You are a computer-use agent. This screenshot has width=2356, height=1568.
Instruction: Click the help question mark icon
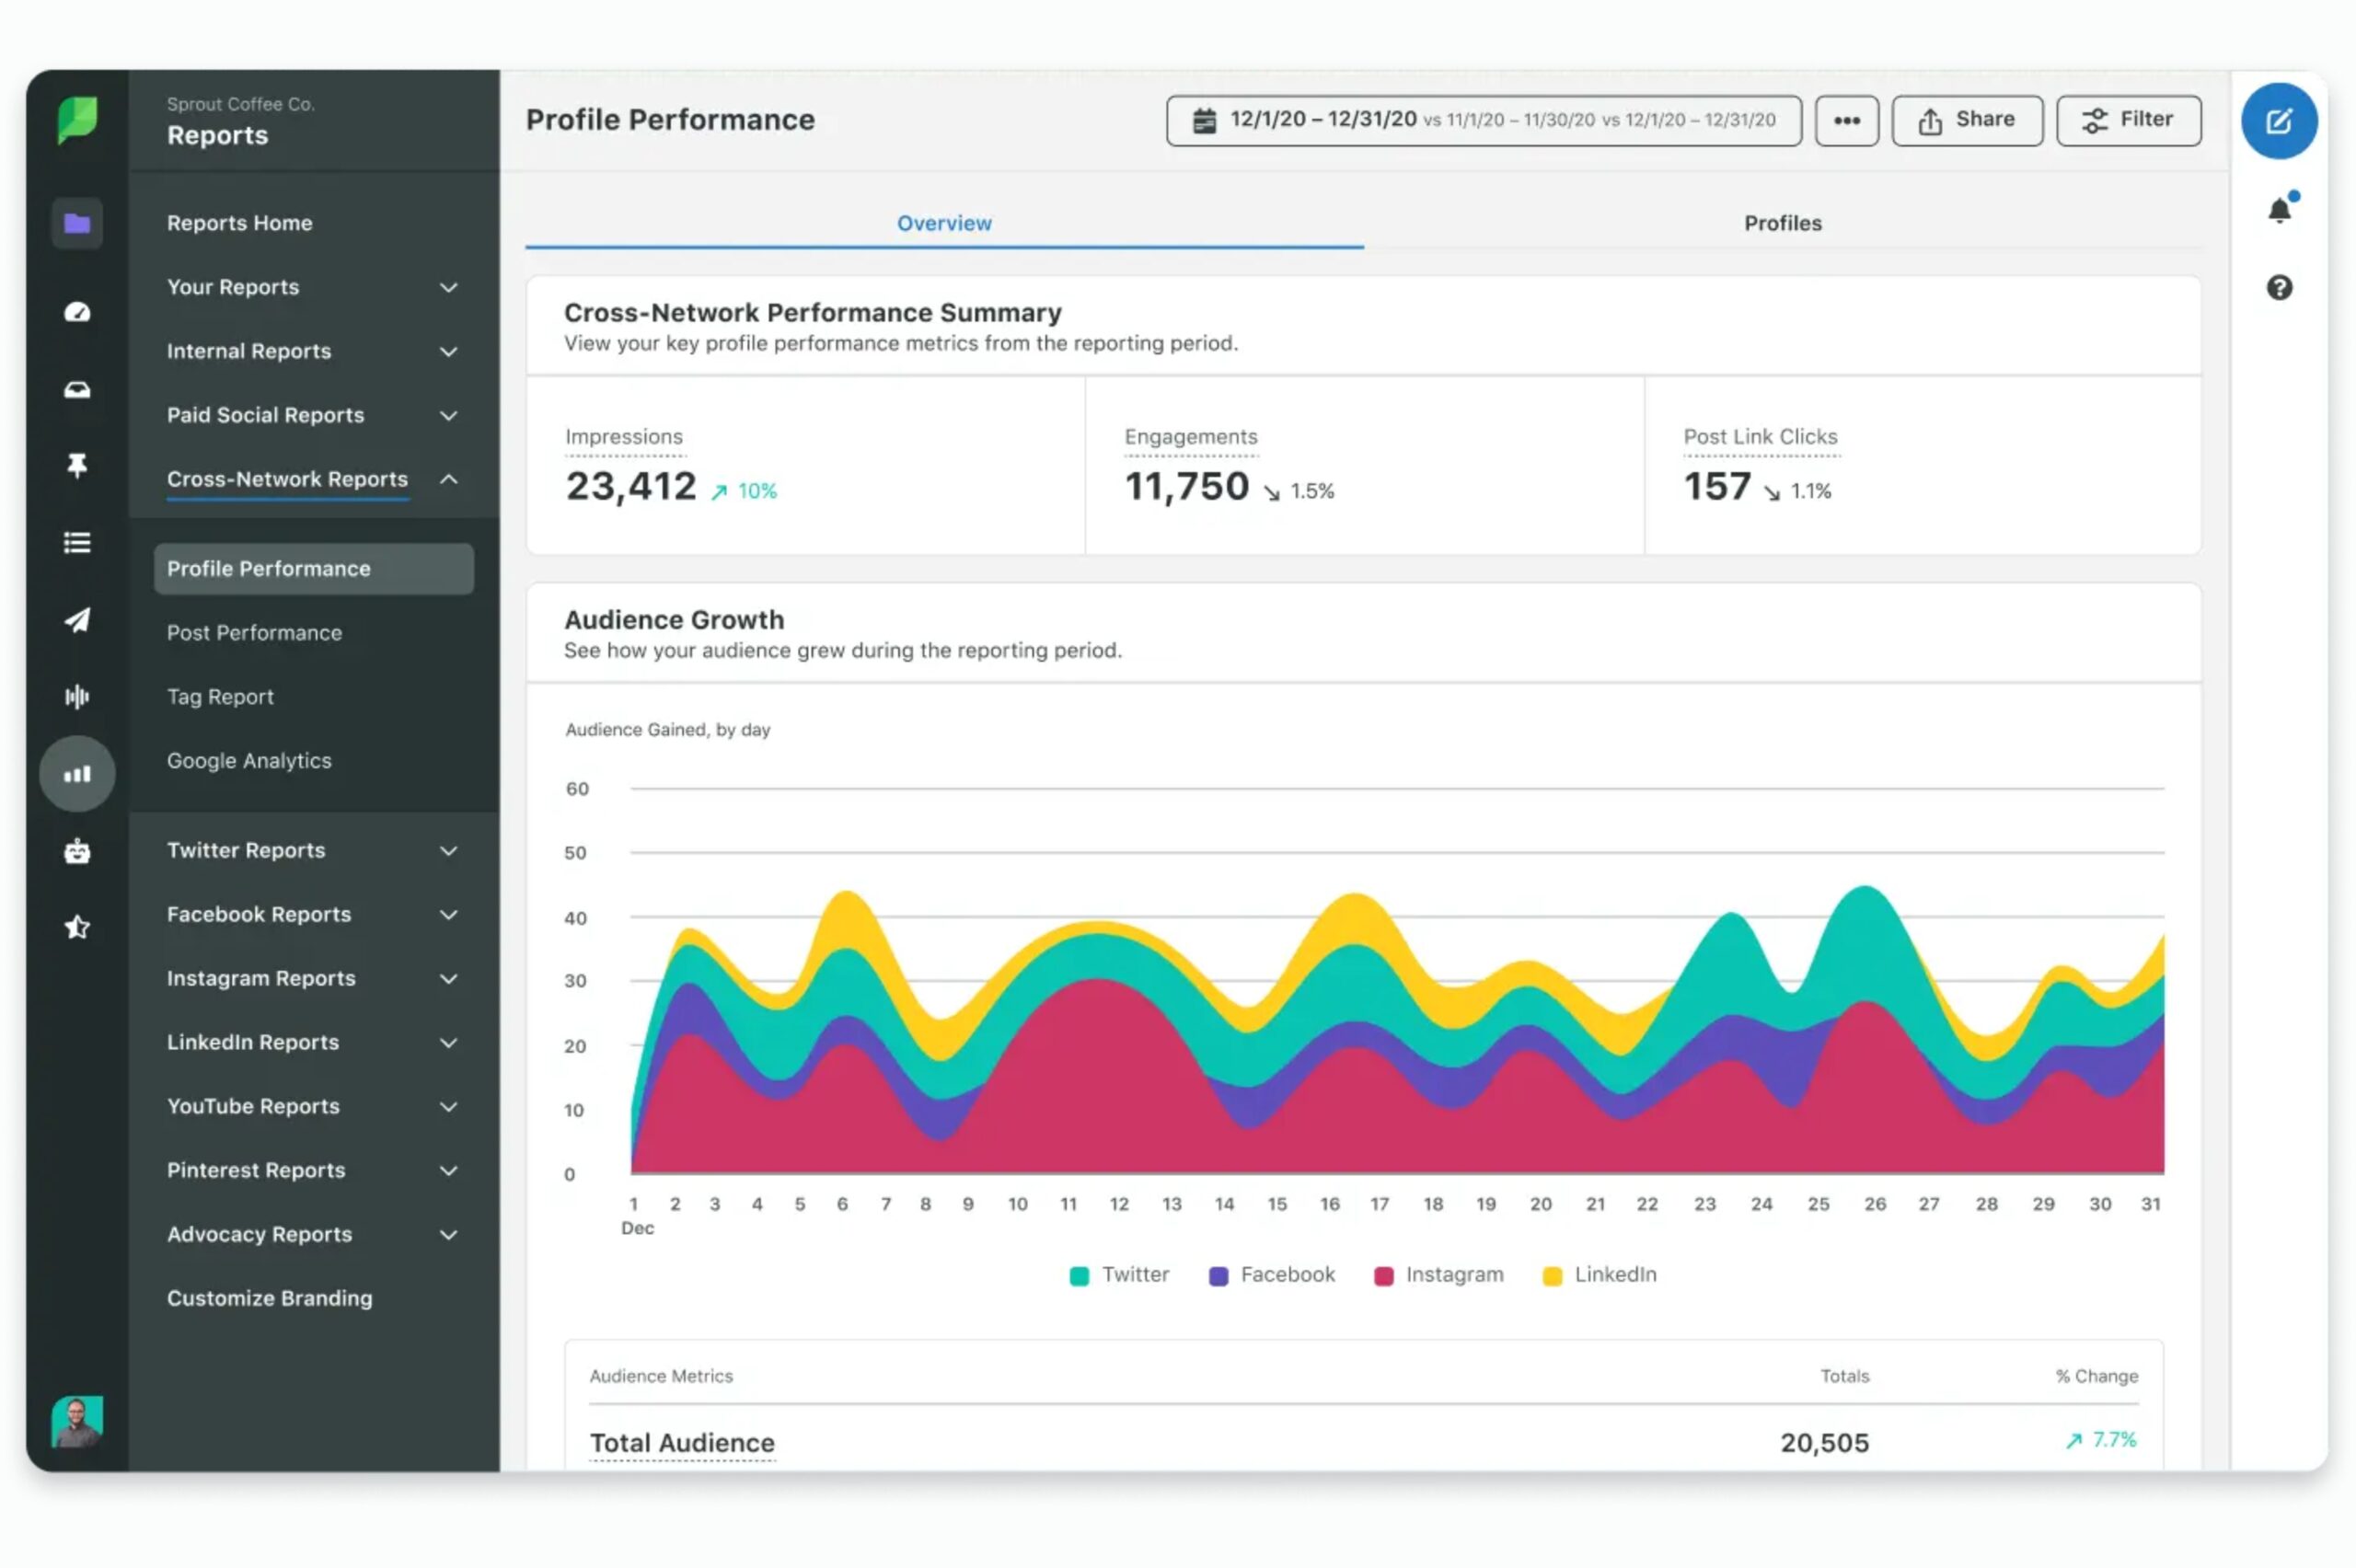tap(2279, 288)
